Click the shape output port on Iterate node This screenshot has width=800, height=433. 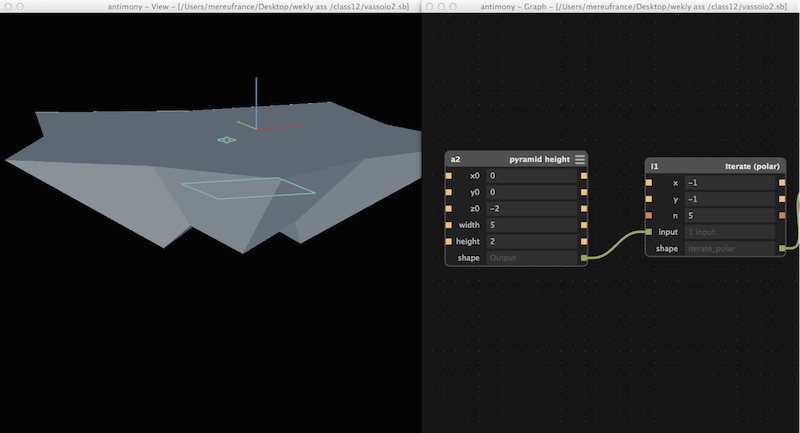[x=782, y=248]
